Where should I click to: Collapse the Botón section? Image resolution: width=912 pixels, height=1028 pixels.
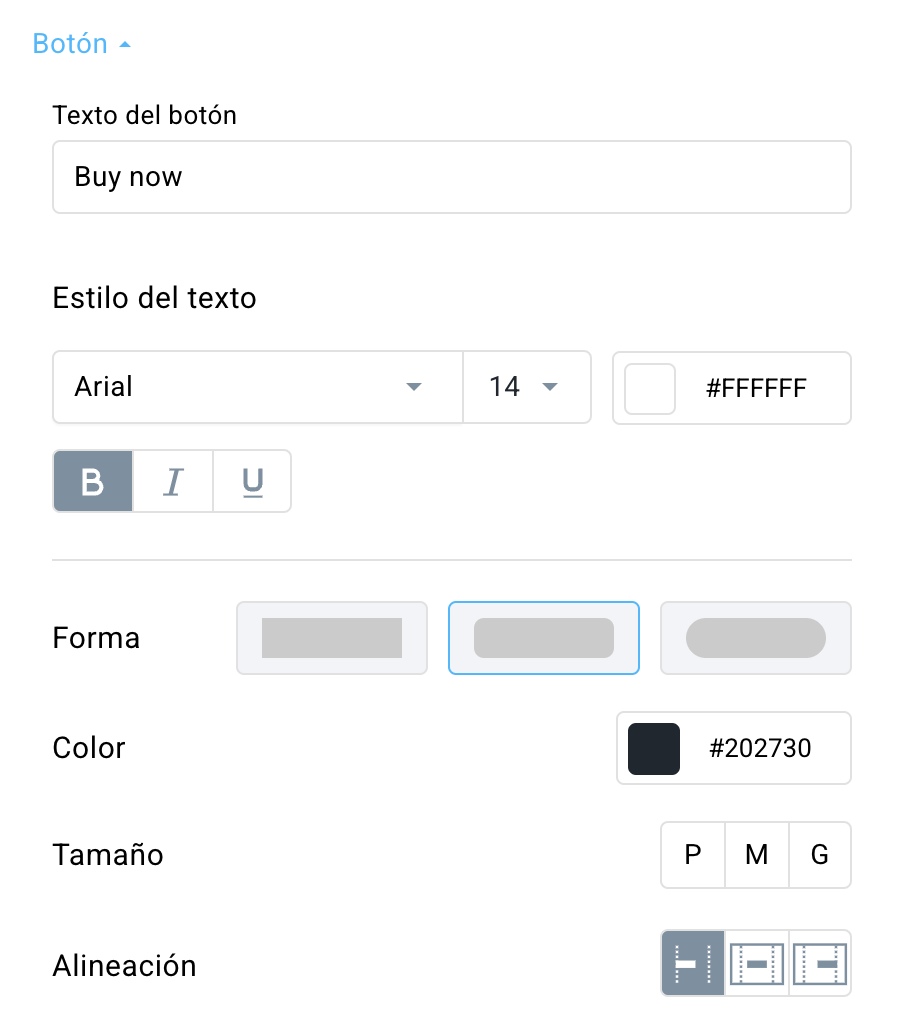(x=82, y=44)
